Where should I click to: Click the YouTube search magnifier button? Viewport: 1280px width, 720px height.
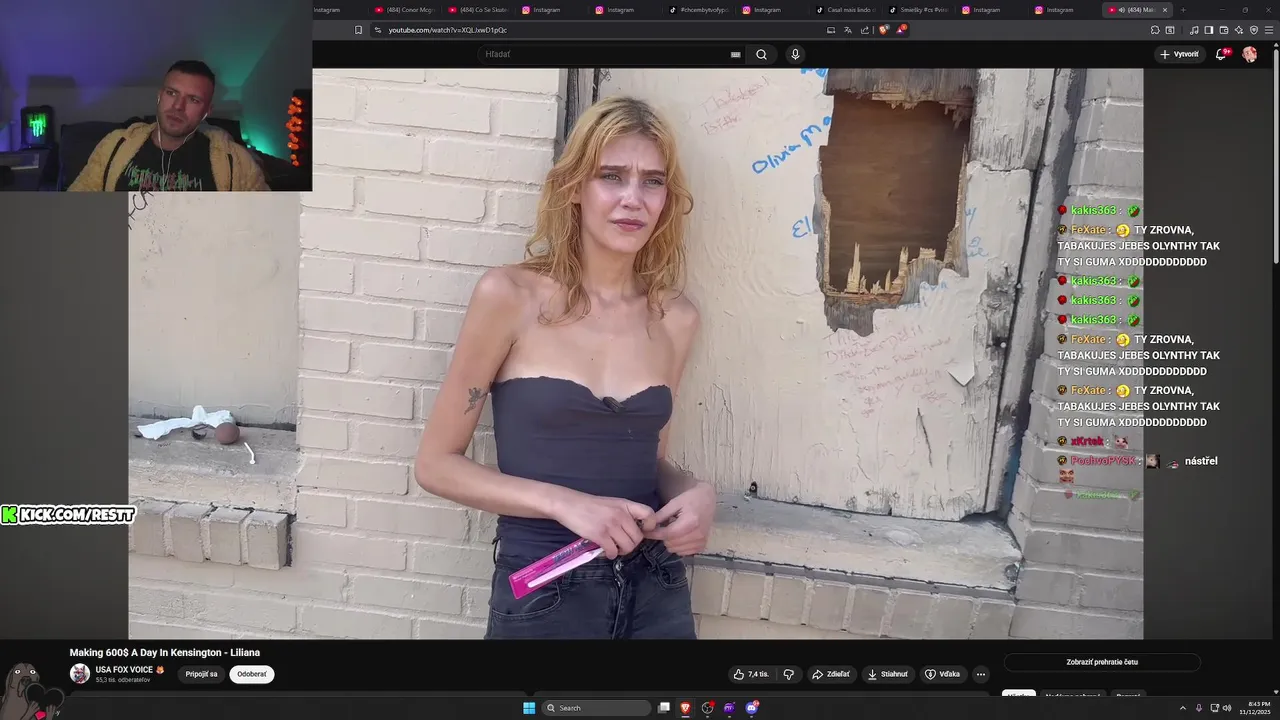tap(761, 54)
